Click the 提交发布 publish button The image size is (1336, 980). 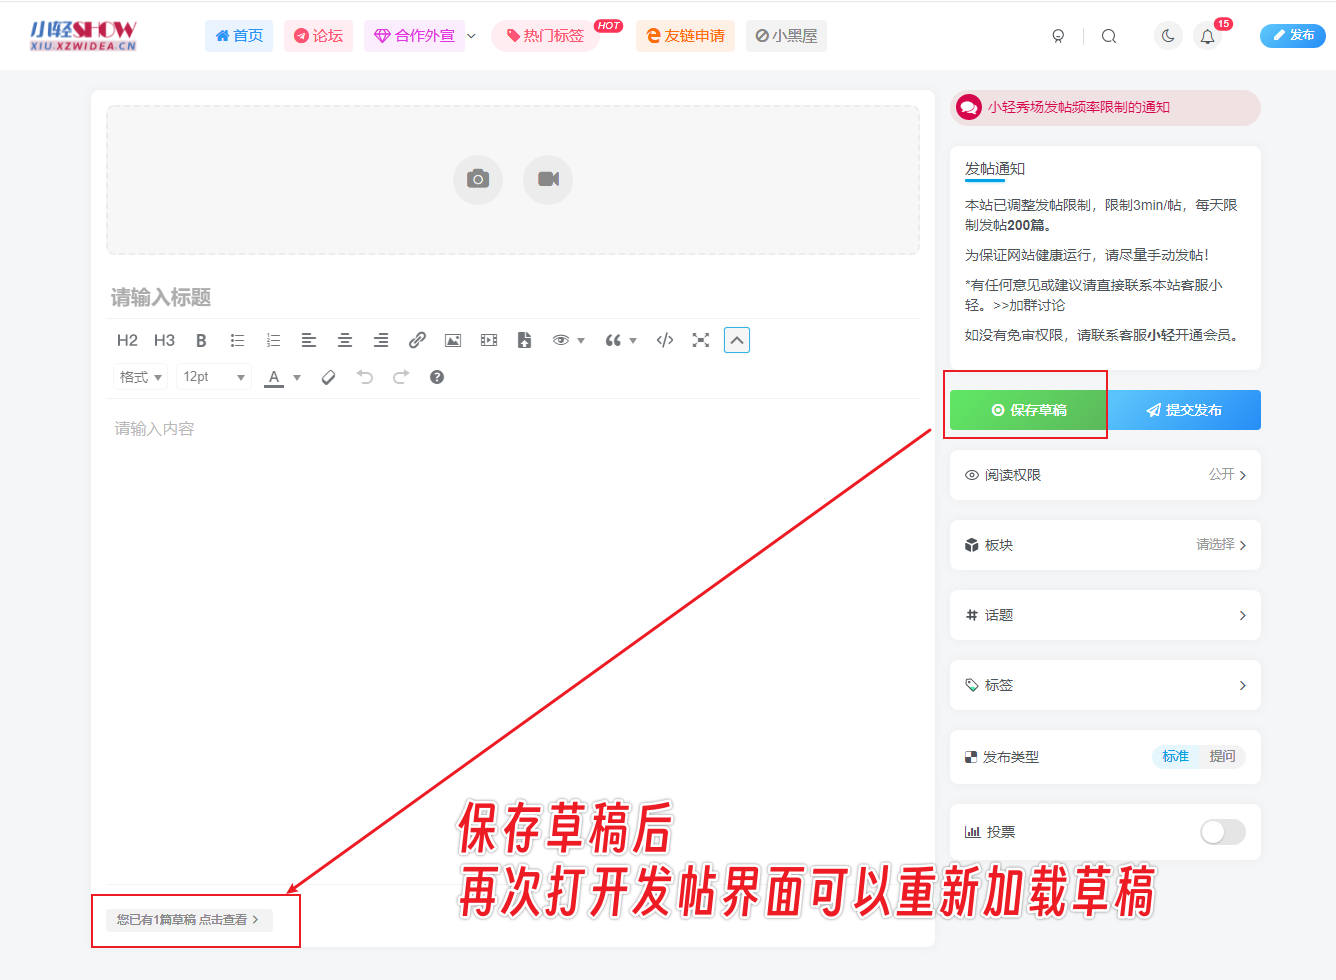[1184, 410]
